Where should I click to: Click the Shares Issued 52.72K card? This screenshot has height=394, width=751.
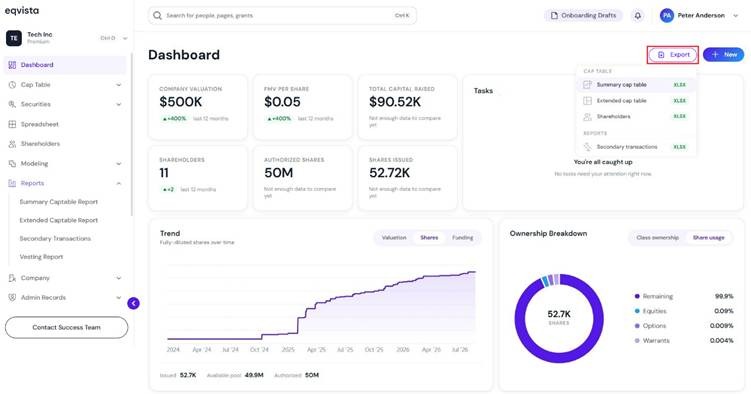408,178
